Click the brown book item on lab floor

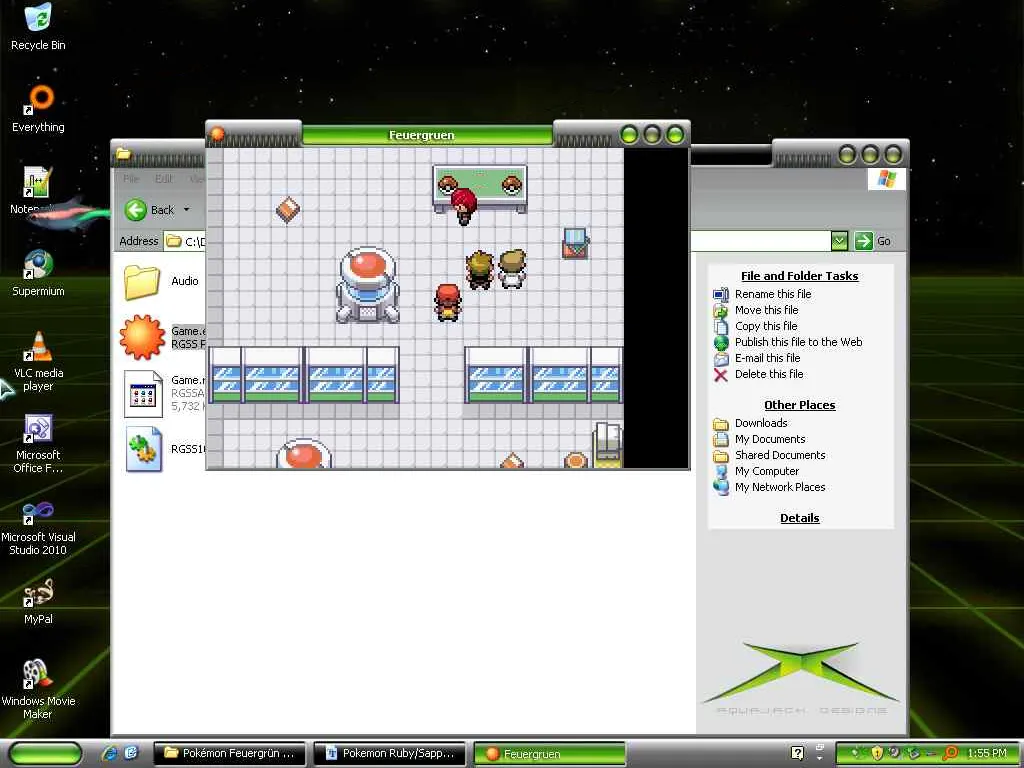[287, 210]
